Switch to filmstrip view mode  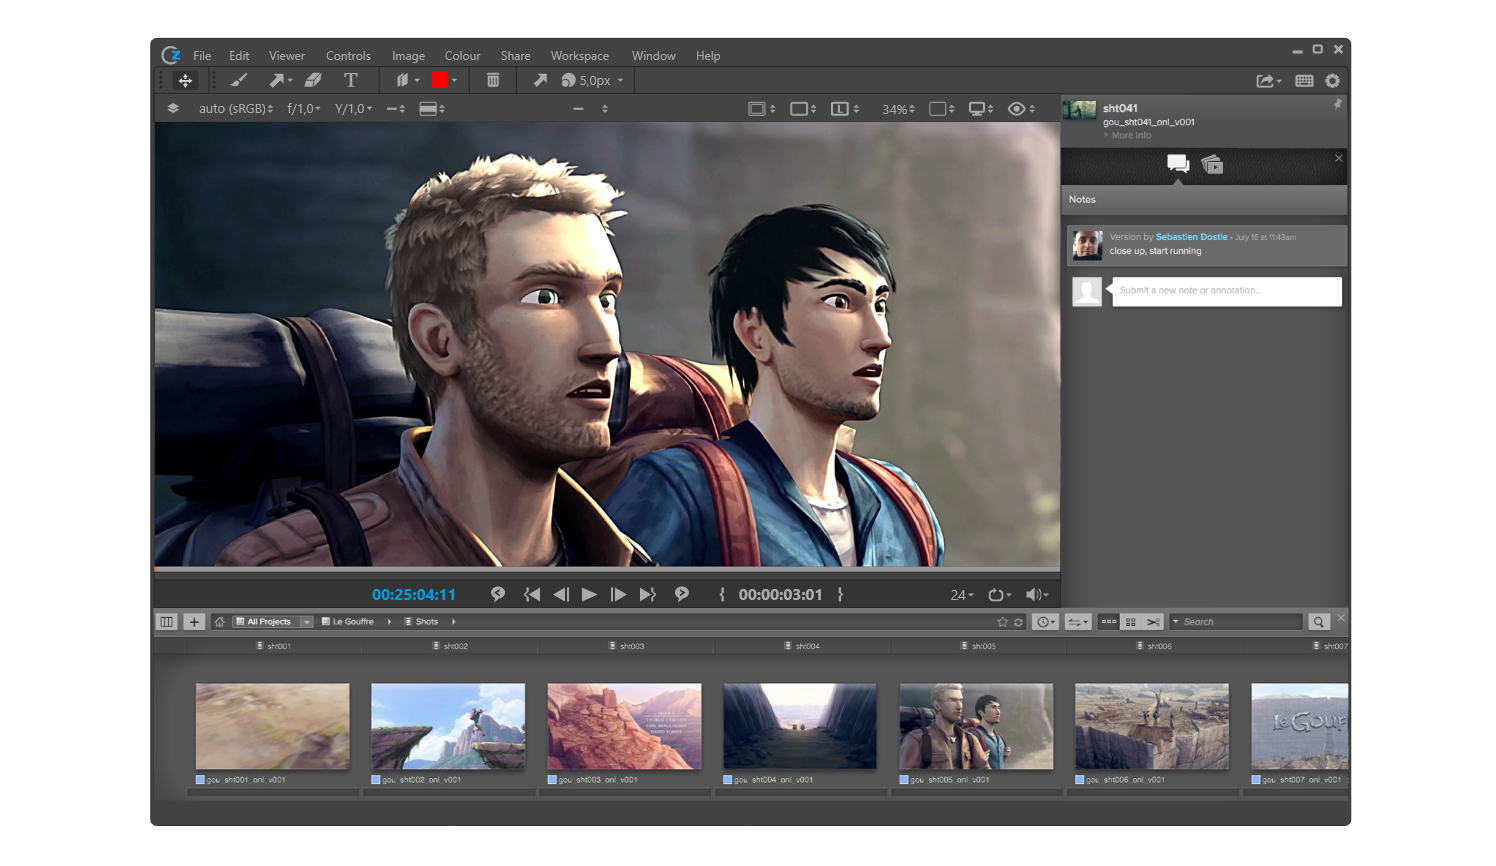[1109, 622]
